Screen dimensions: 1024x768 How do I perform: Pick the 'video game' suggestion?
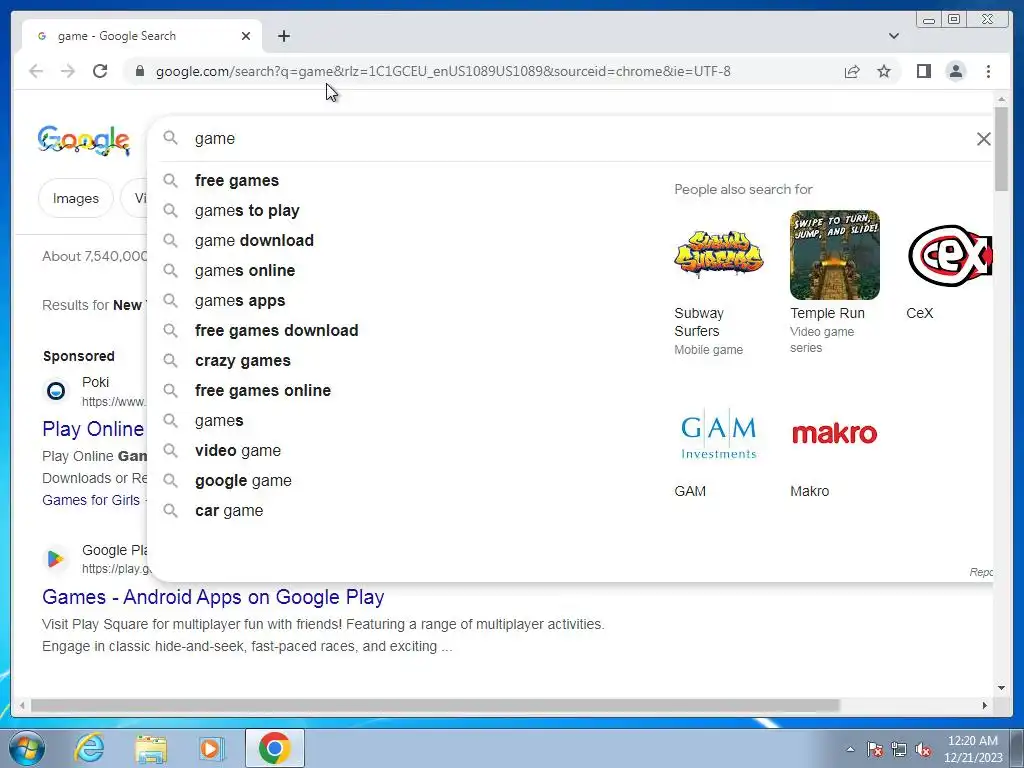238,451
